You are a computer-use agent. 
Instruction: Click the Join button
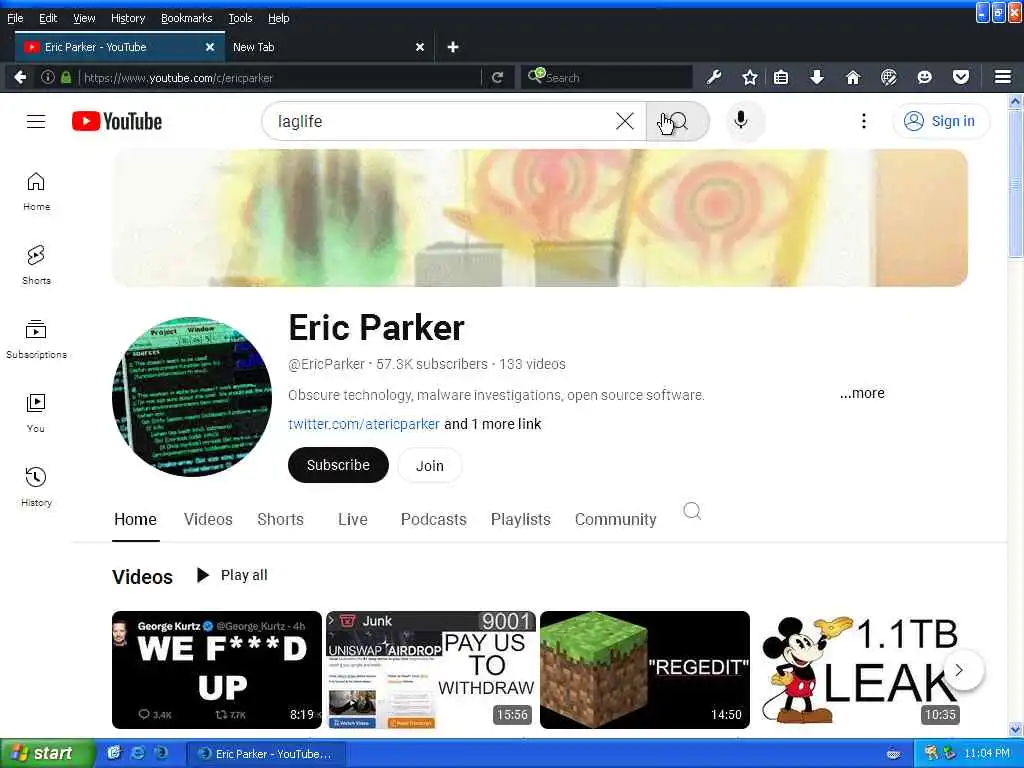tap(430, 466)
